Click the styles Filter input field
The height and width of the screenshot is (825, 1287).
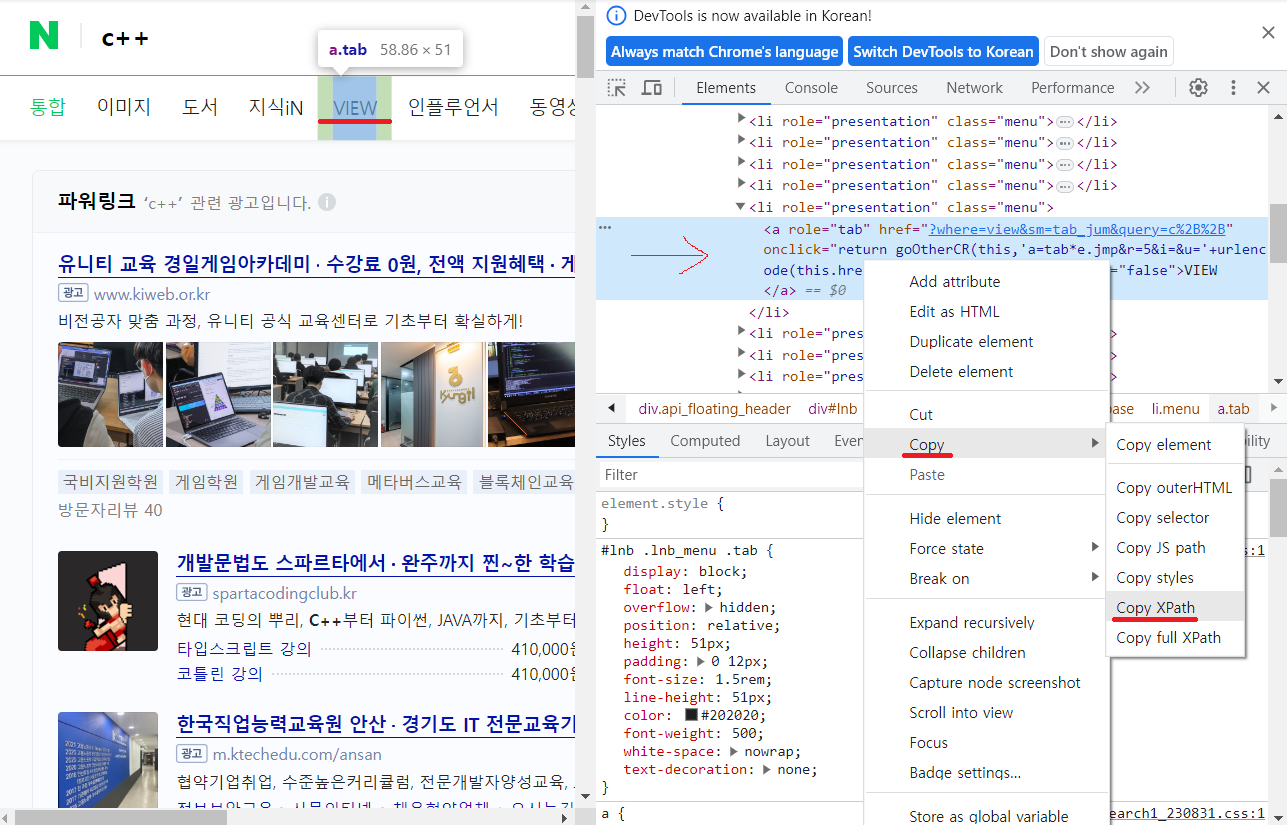[x=730, y=474]
